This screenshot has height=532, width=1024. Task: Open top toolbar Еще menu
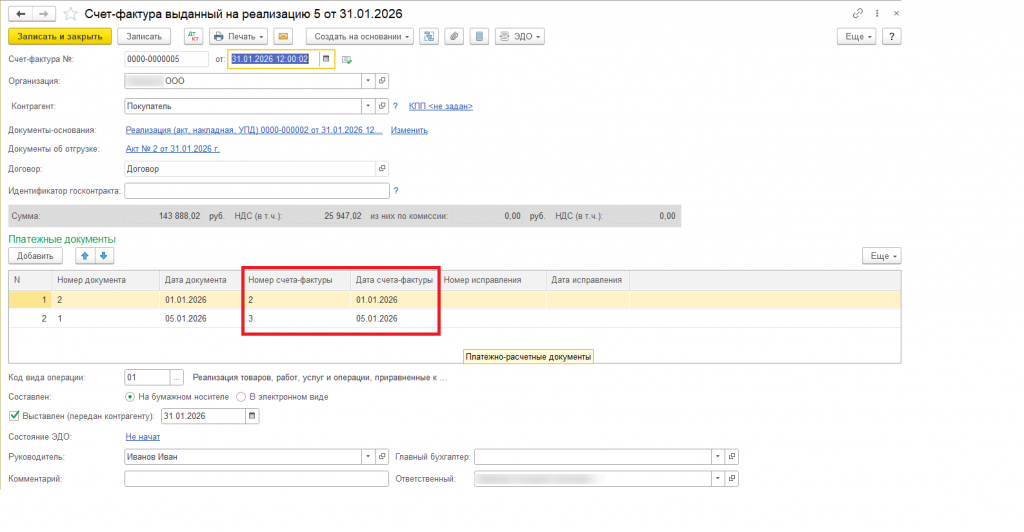(x=856, y=37)
